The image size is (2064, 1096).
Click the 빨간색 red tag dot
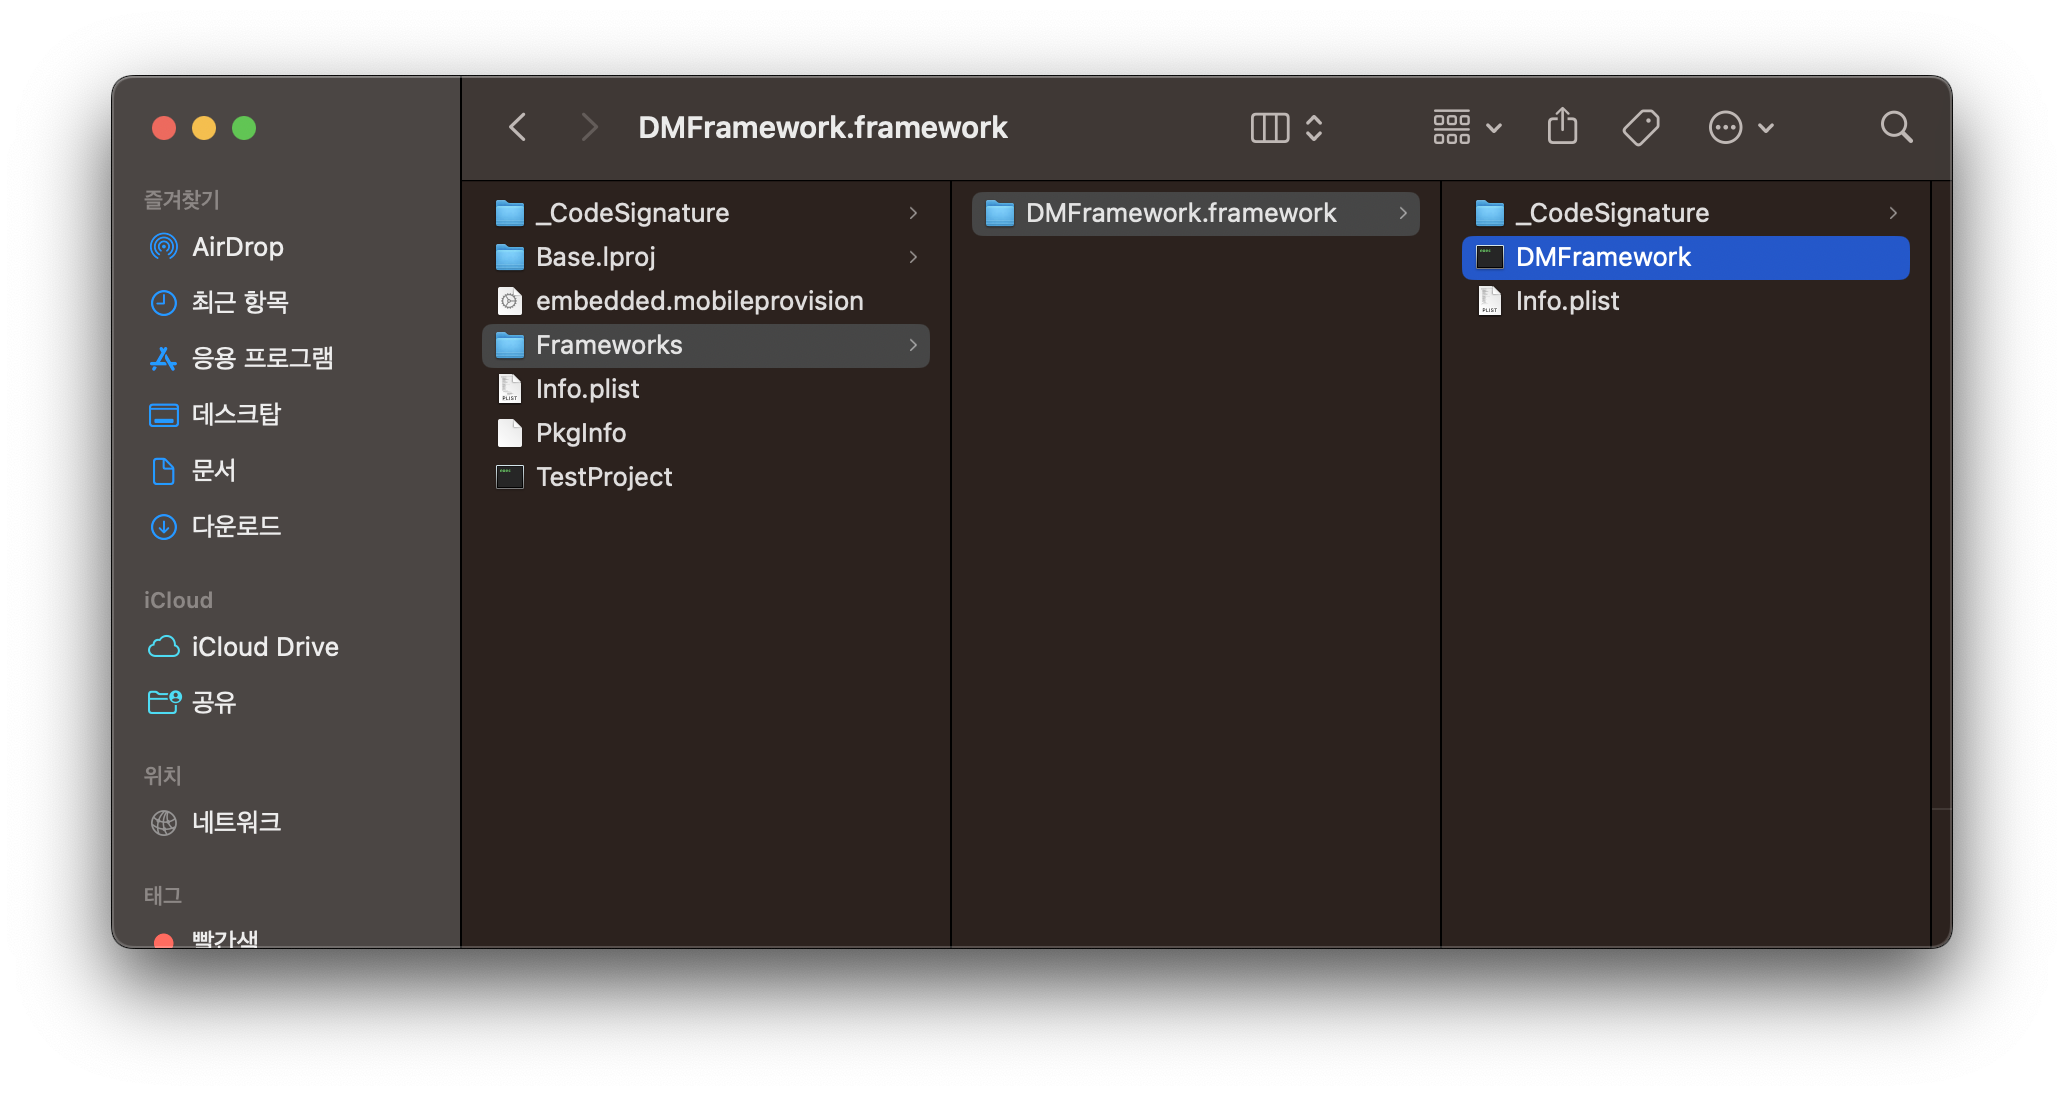pyautogui.click(x=164, y=940)
